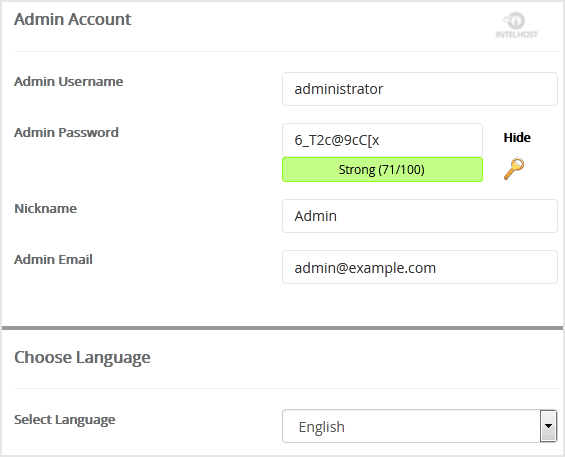Focus the Admin Username field
This screenshot has width=565, height=457.
coord(420,89)
